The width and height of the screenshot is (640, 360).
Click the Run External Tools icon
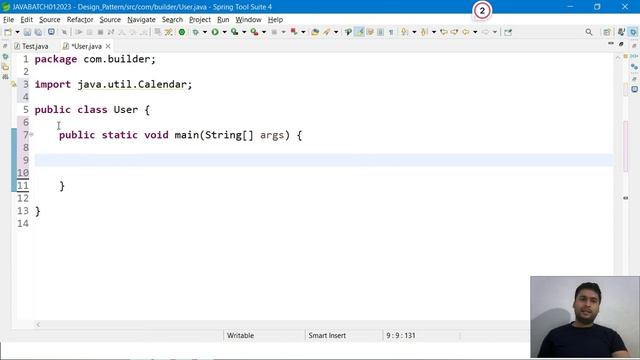click(254, 32)
